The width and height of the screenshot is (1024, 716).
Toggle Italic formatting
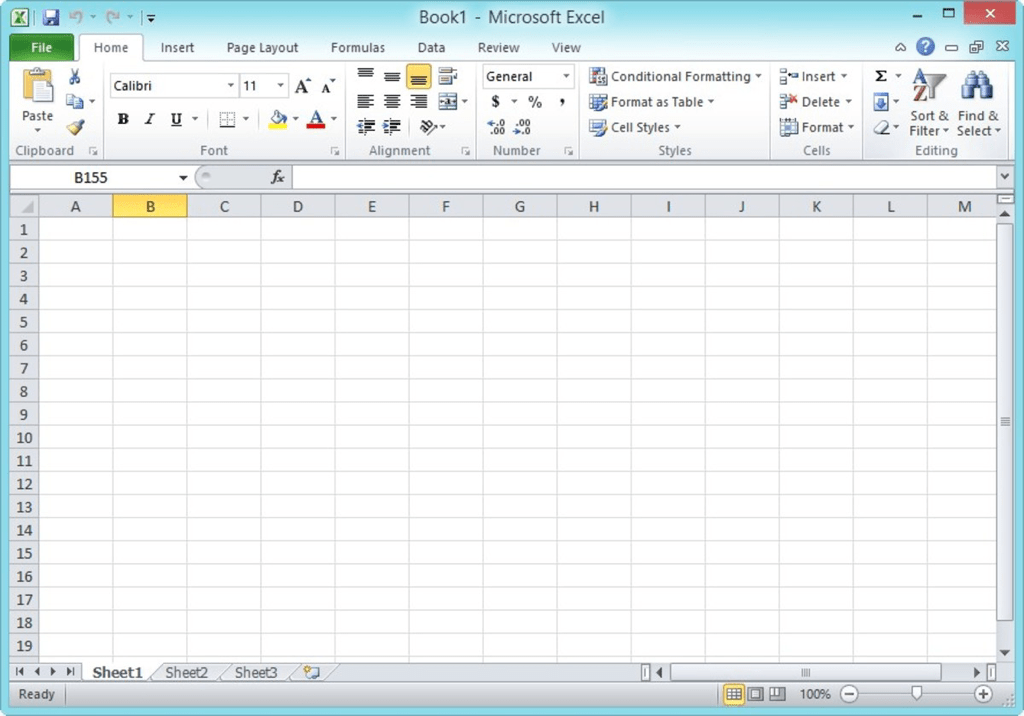click(150, 119)
